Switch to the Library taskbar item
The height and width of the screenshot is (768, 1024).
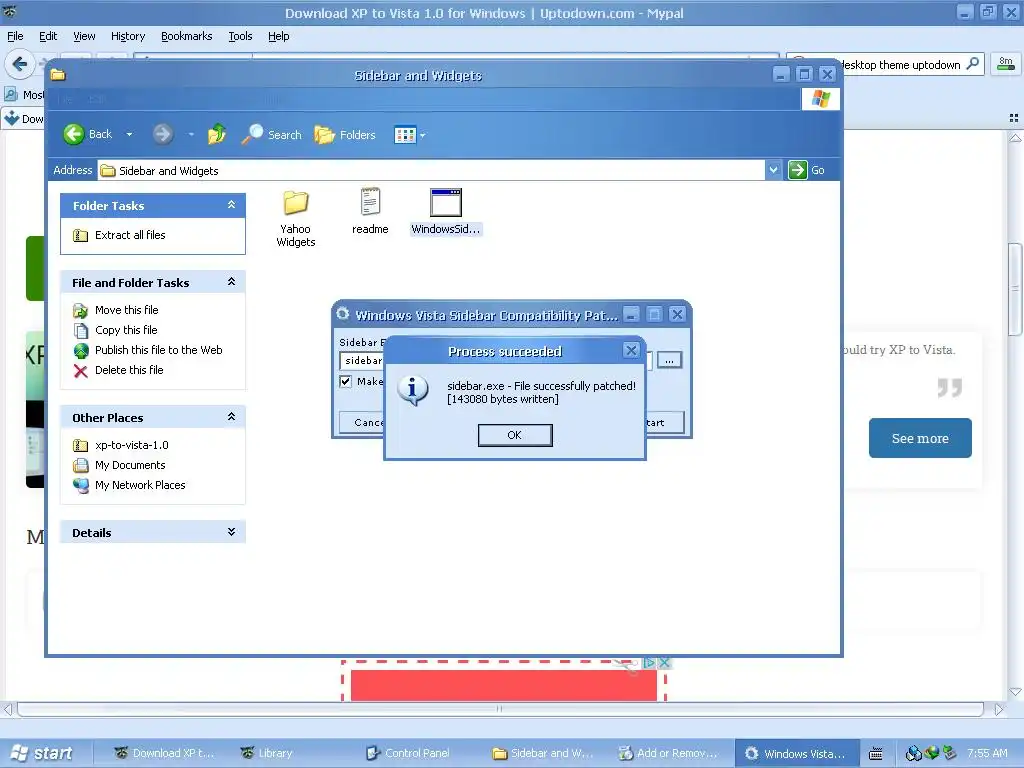click(x=267, y=754)
